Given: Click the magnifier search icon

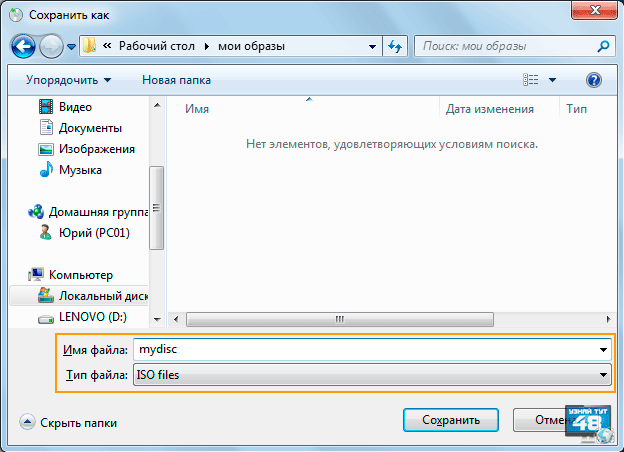Looking at the screenshot, I should [x=603, y=47].
